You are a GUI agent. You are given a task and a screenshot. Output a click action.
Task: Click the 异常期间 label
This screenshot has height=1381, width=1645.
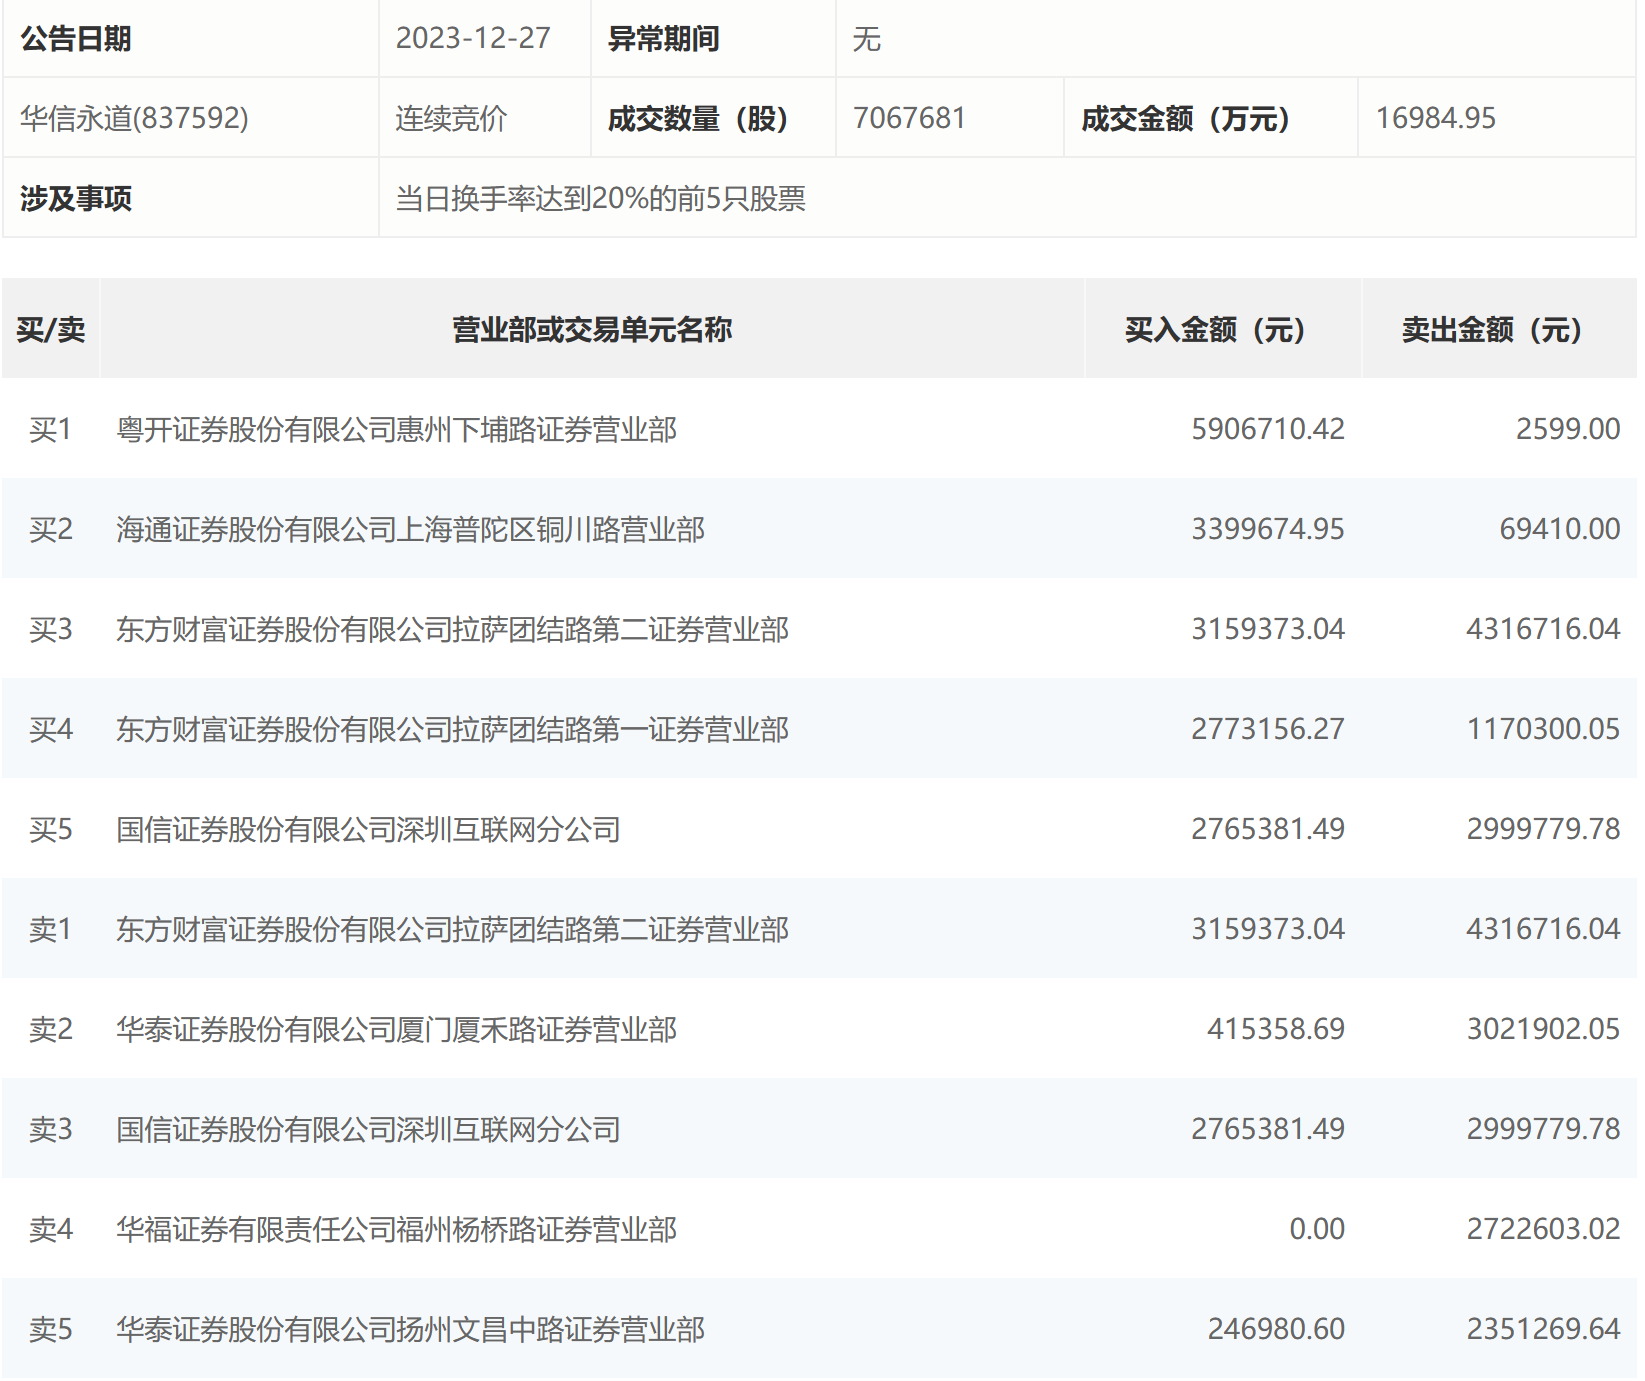coord(664,39)
